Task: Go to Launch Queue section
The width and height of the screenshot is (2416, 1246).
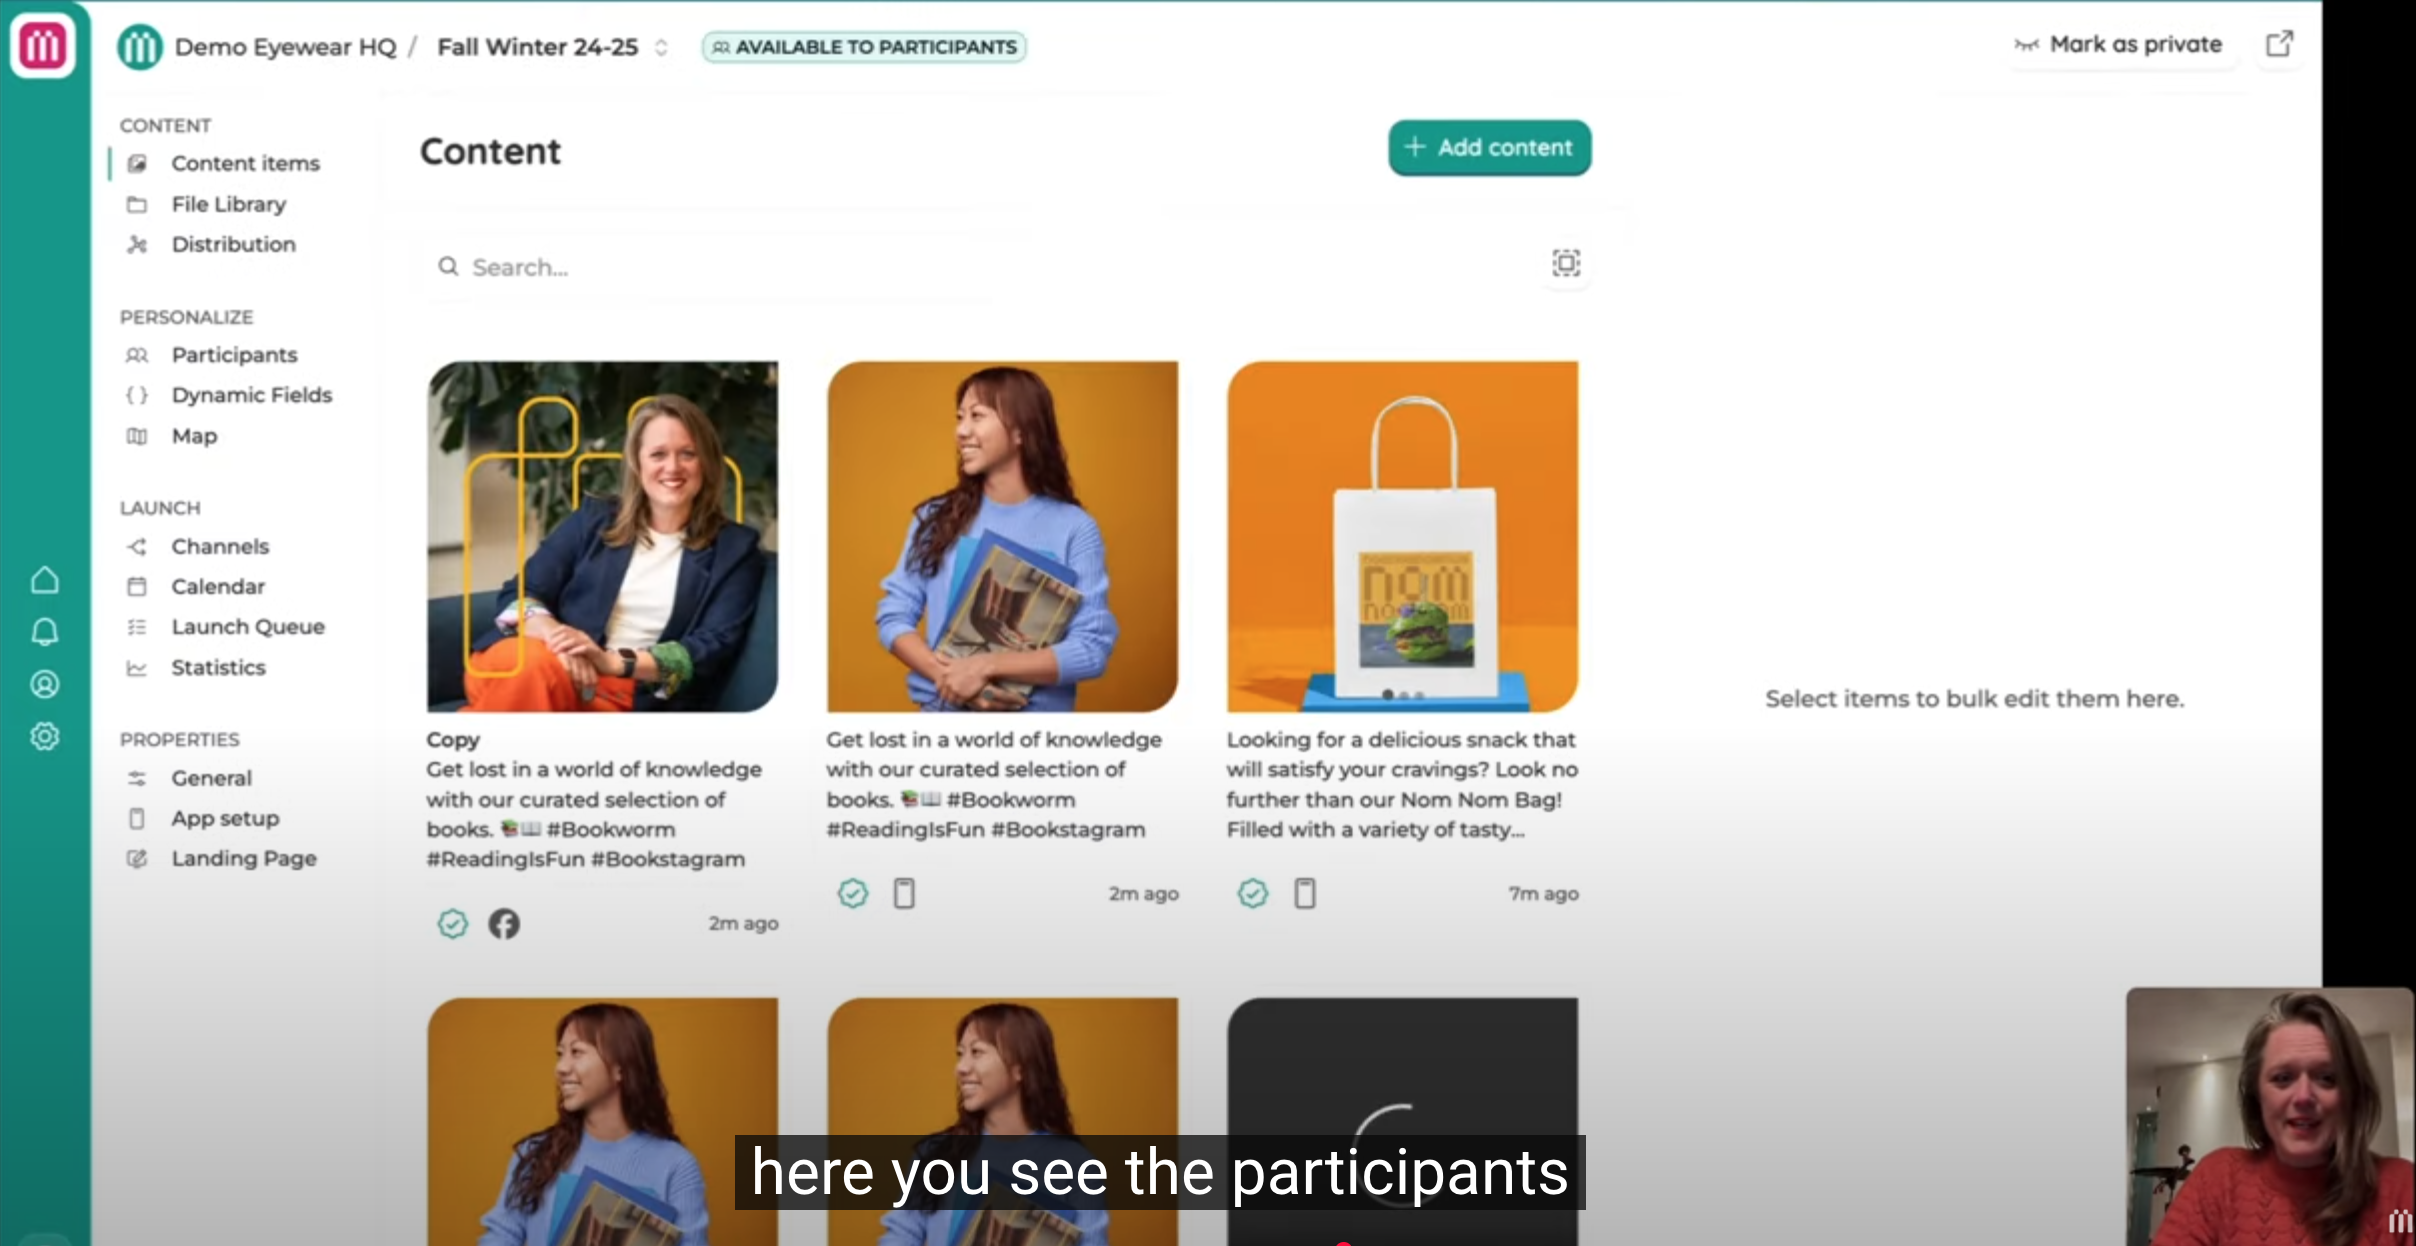Action: [x=247, y=627]
